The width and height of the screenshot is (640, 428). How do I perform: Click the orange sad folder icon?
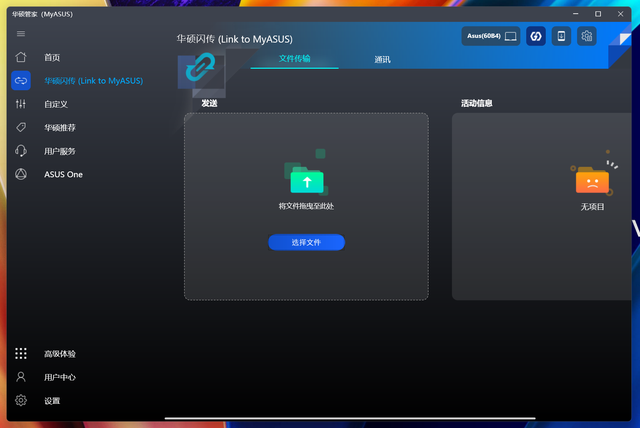[592, 181]
